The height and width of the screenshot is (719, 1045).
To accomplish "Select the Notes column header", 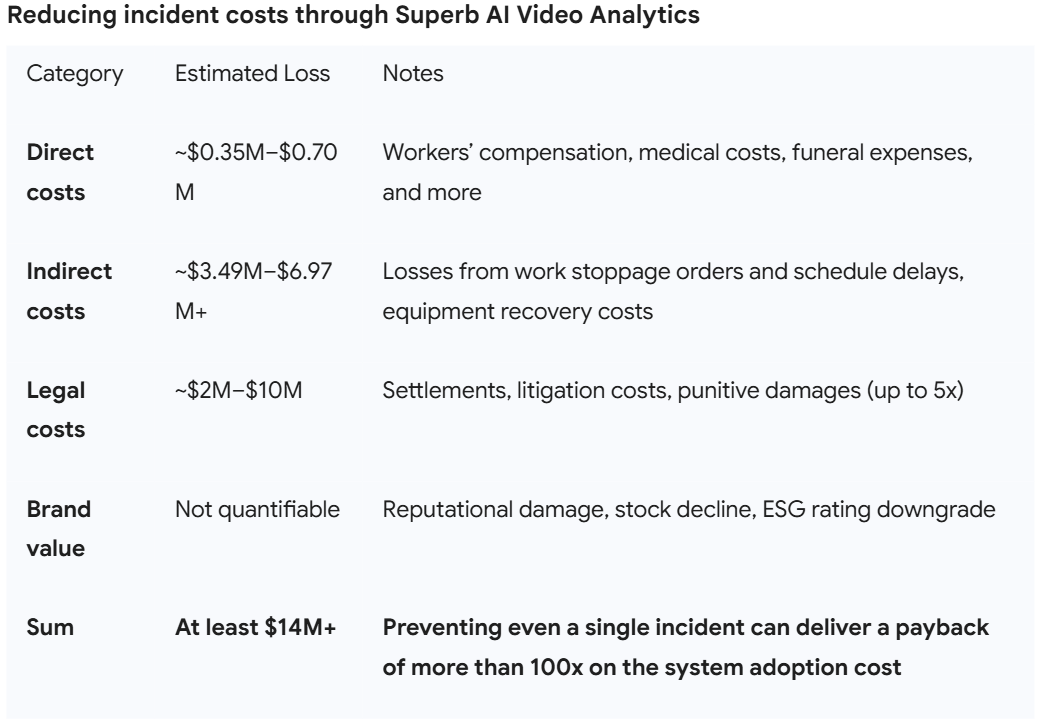I will click(413, 74).
